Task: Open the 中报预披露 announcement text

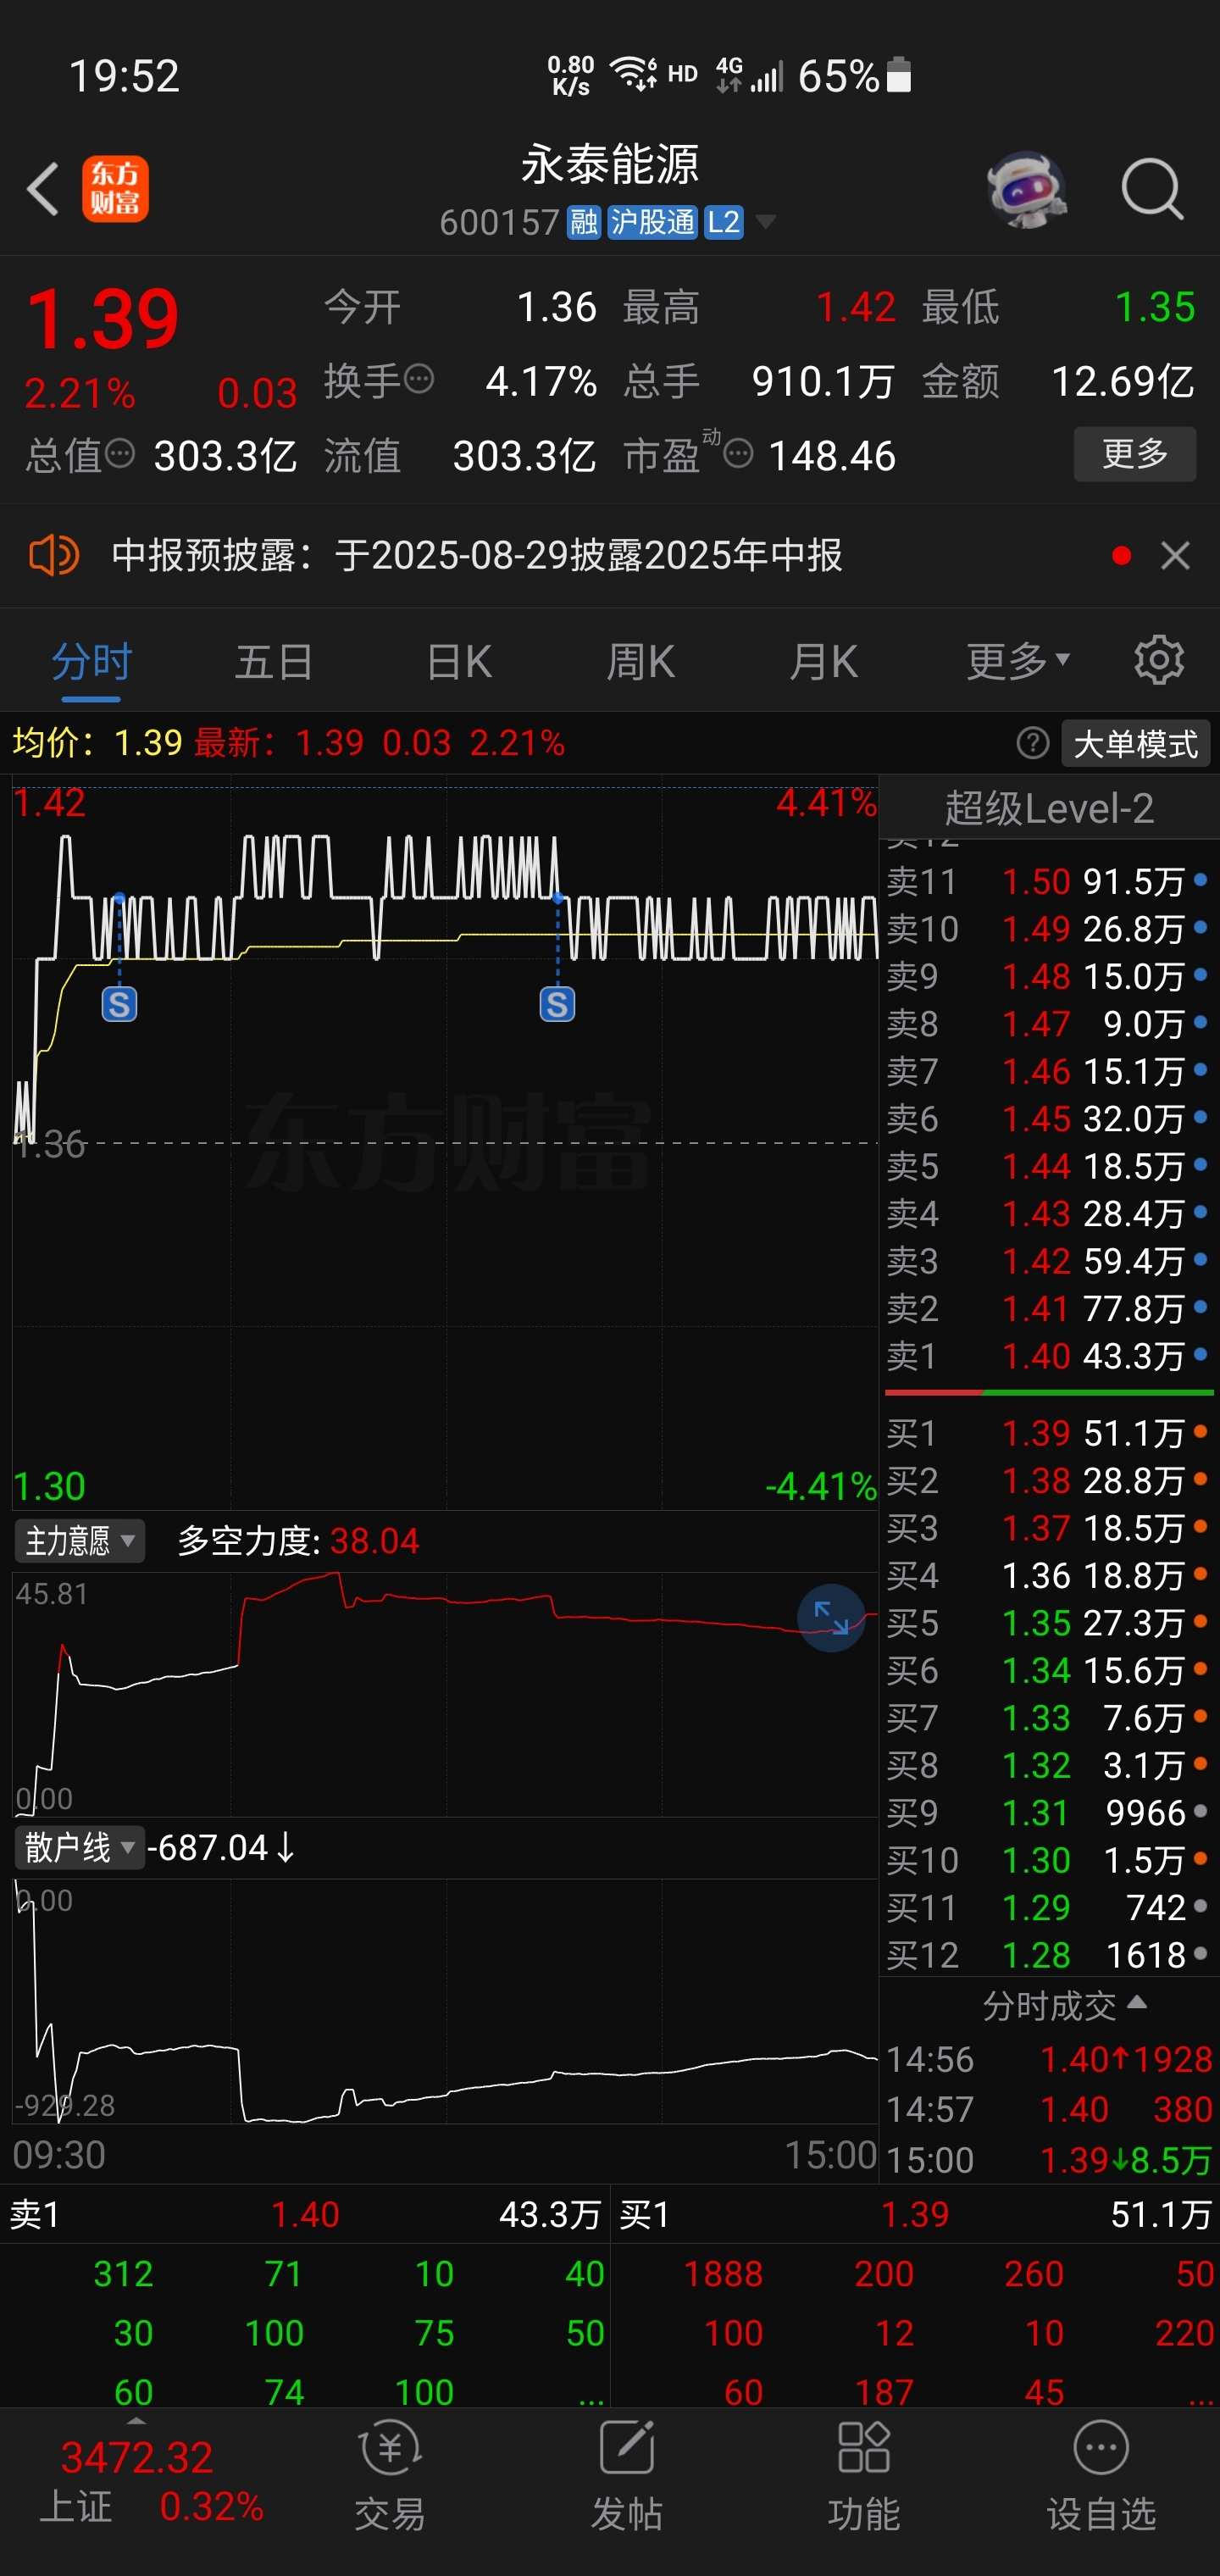Action: coord(477,555)
